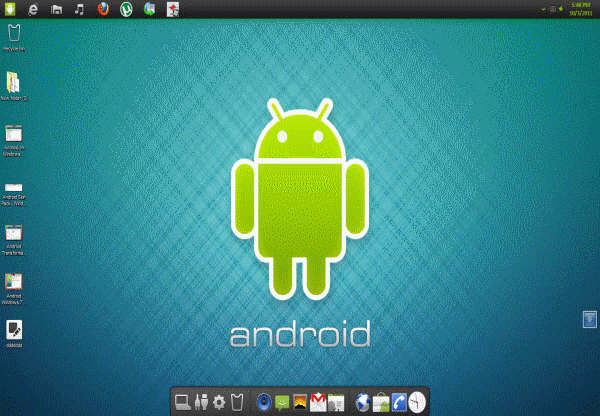Screen dimensions: 600x416
Task: Open the taskbar app with the red-arrow document icon
Action: coord(173,9)
